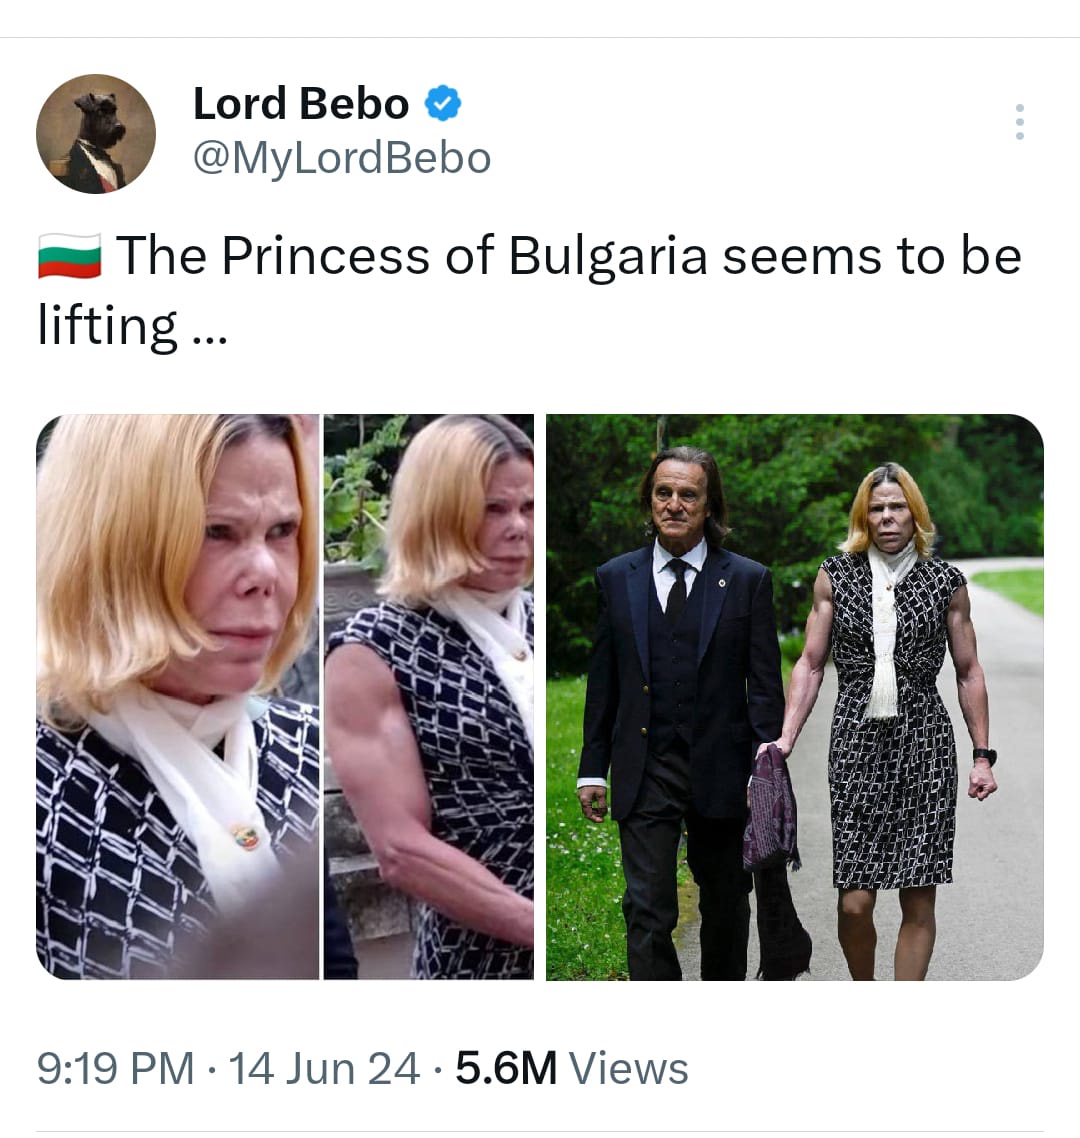Click the 9:19 PM timestamp

(115, 1068)
